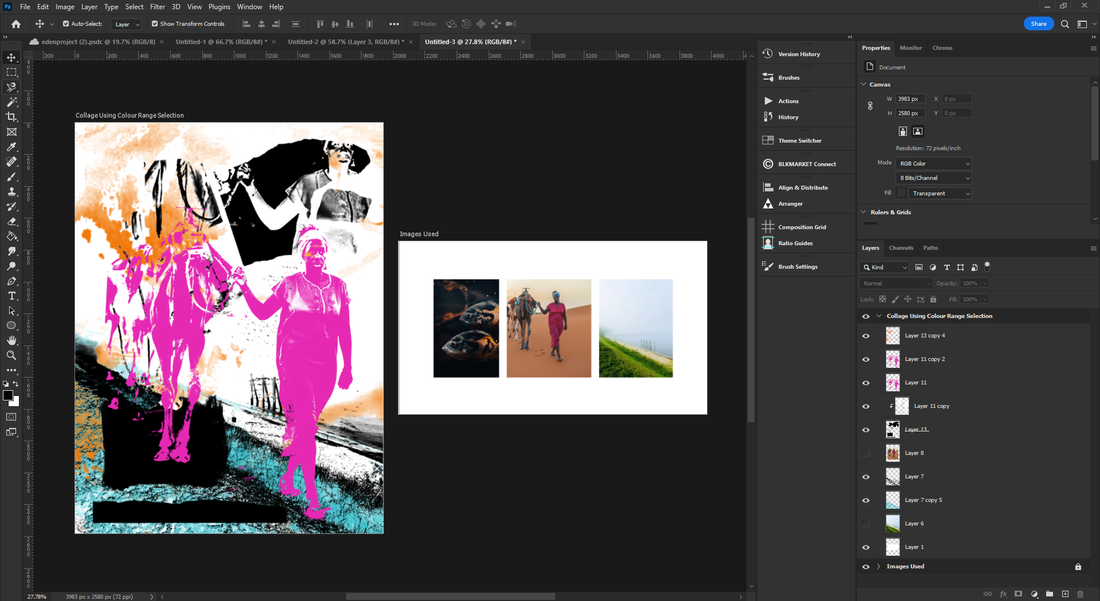The image size is (1100, 601).
Task: Select the Horizontal Type tool
Action: tap(11, 296)
